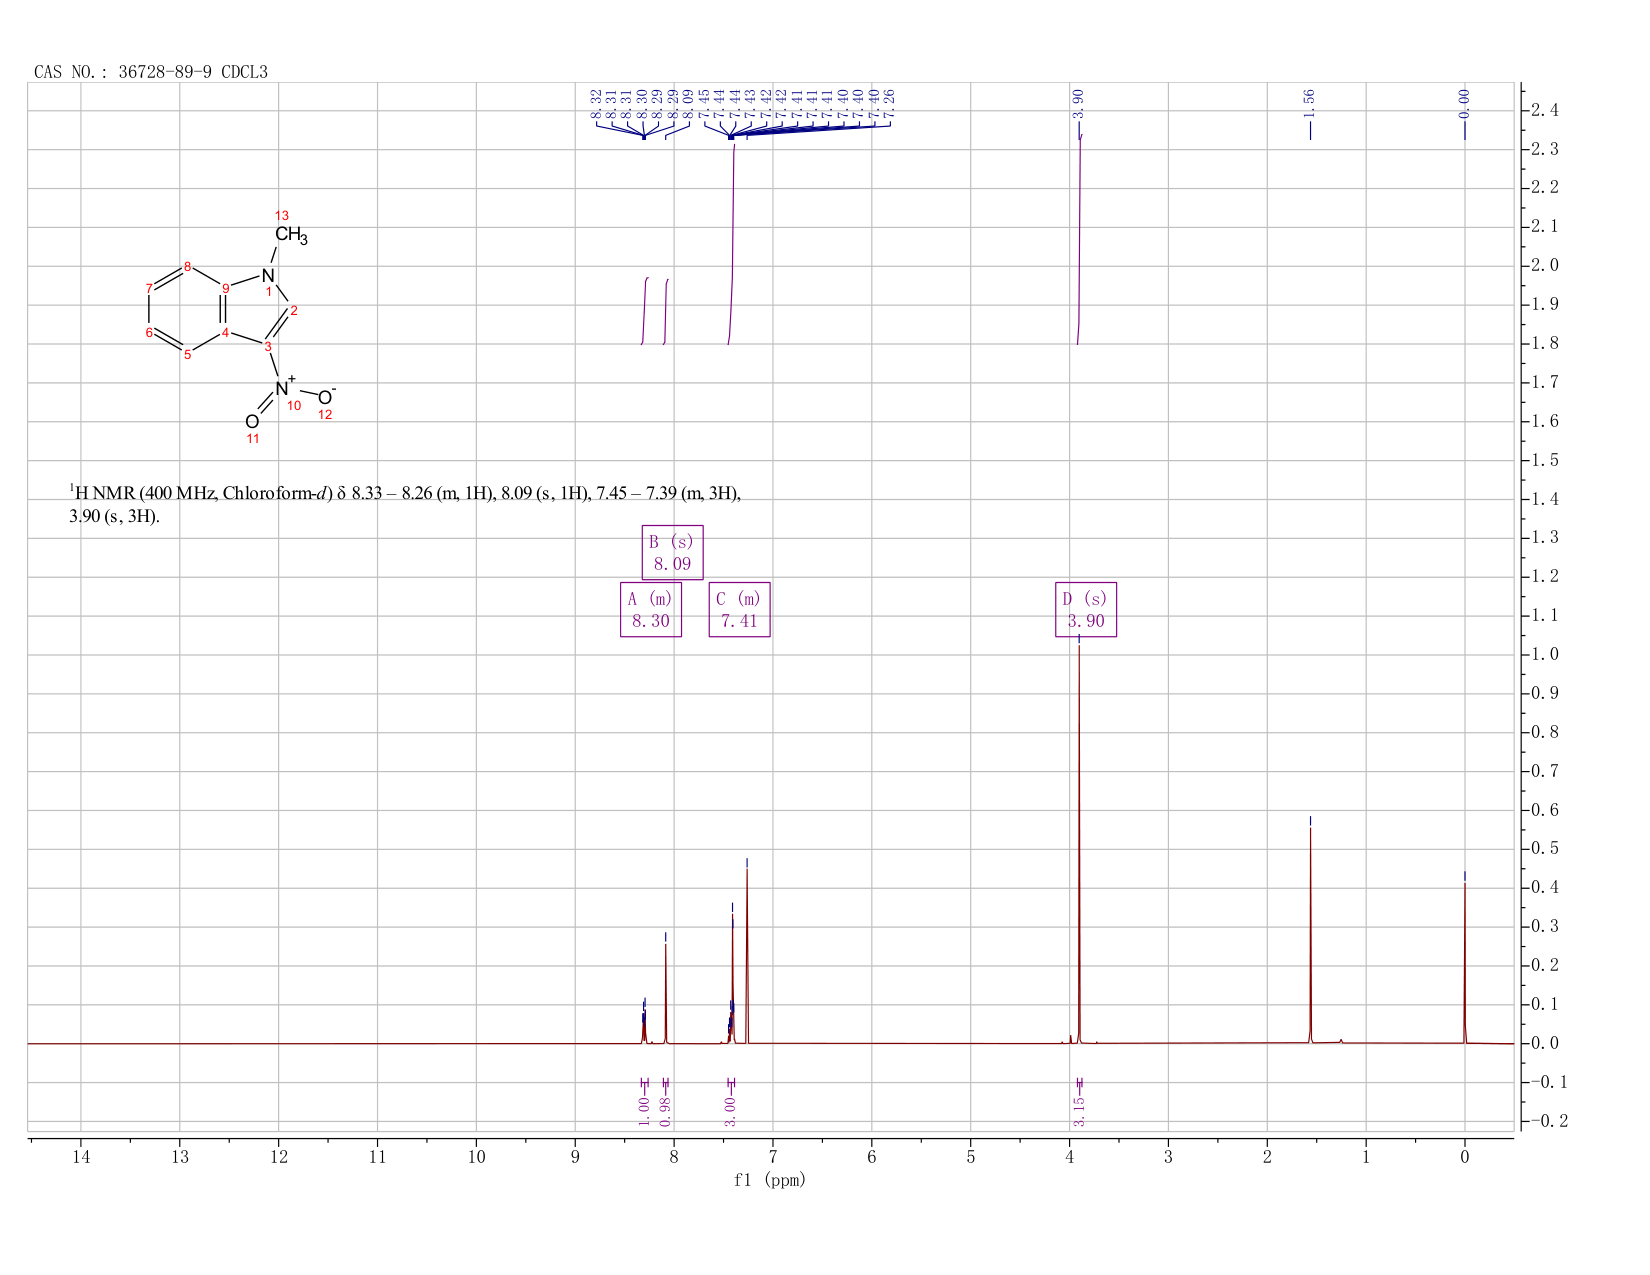This screenshot has height=1275, width=1650.
Task: Click the singlet peak at 8.09 ppm
Action: 666,993
